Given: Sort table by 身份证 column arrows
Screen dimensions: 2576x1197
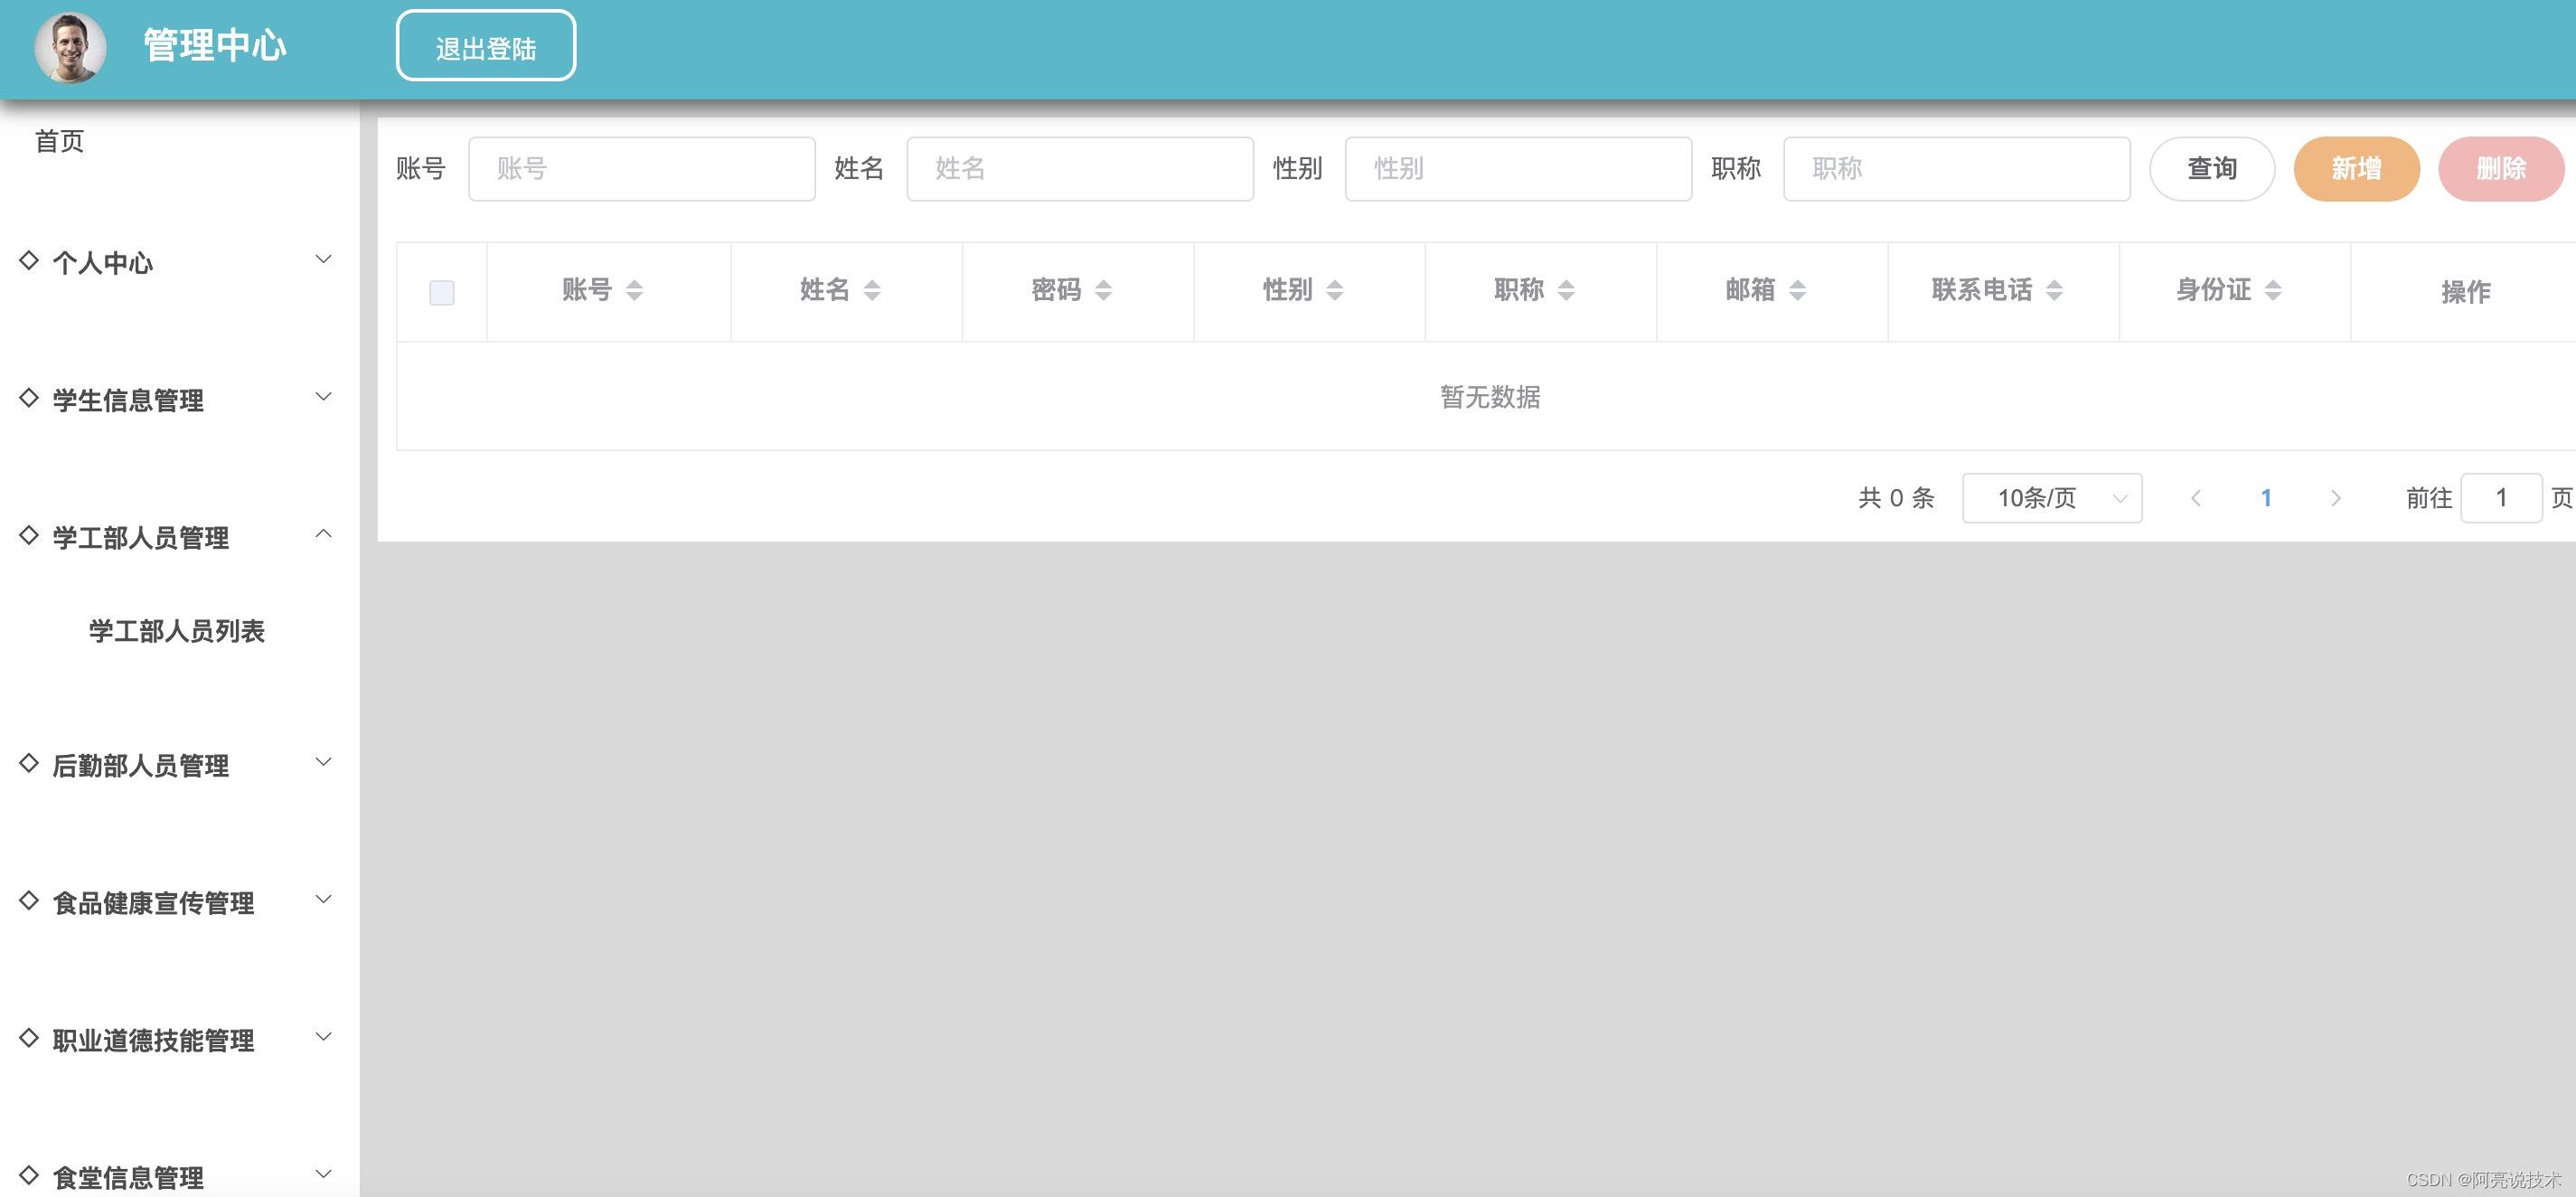Looking at the screenshot, I should [x=2273, y=290].
